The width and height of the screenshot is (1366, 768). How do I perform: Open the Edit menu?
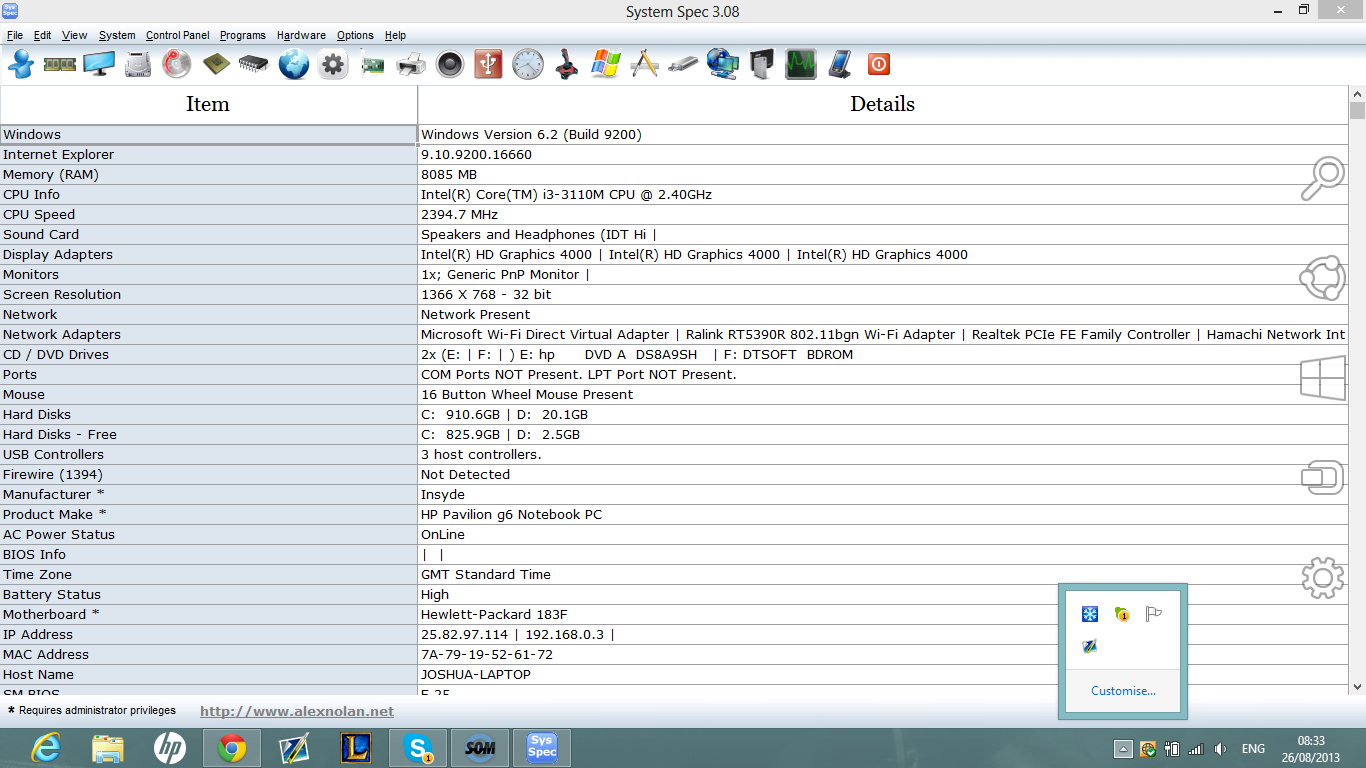[x=42, y=35]
